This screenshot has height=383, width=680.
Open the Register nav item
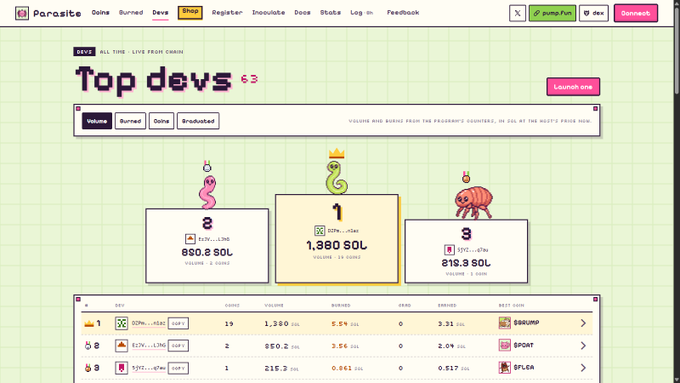pyautogui.click(x=227, y=13)
